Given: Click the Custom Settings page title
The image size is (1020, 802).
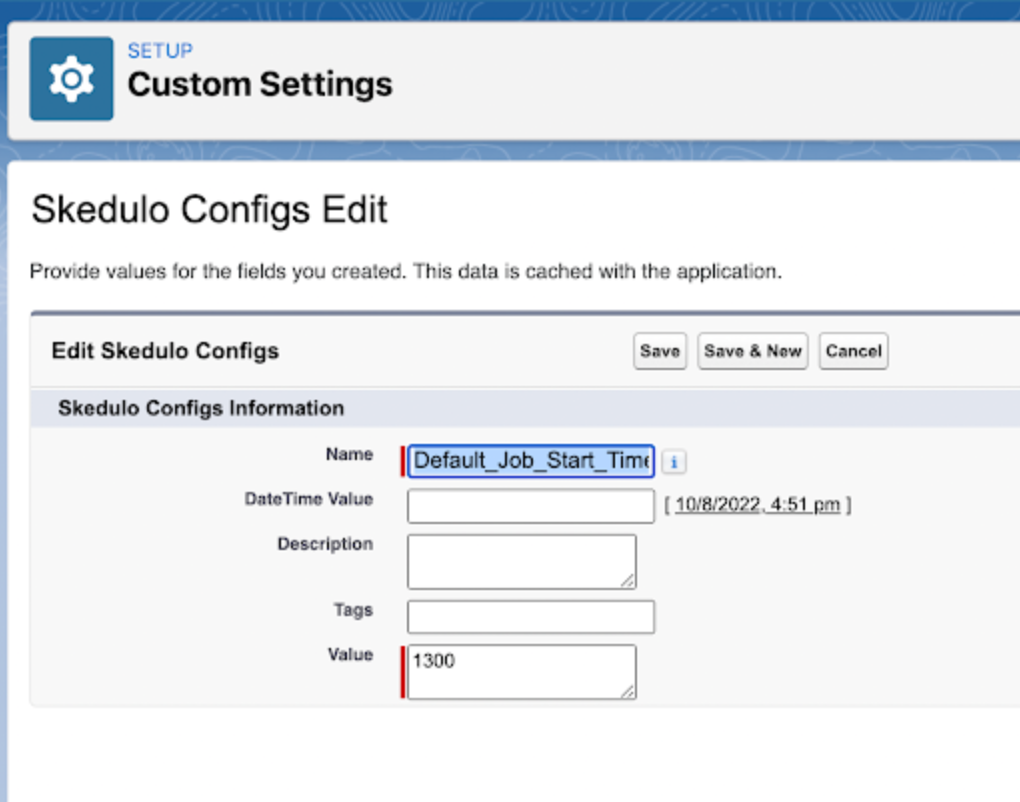Looking at the screenshot, I should 260,85.
